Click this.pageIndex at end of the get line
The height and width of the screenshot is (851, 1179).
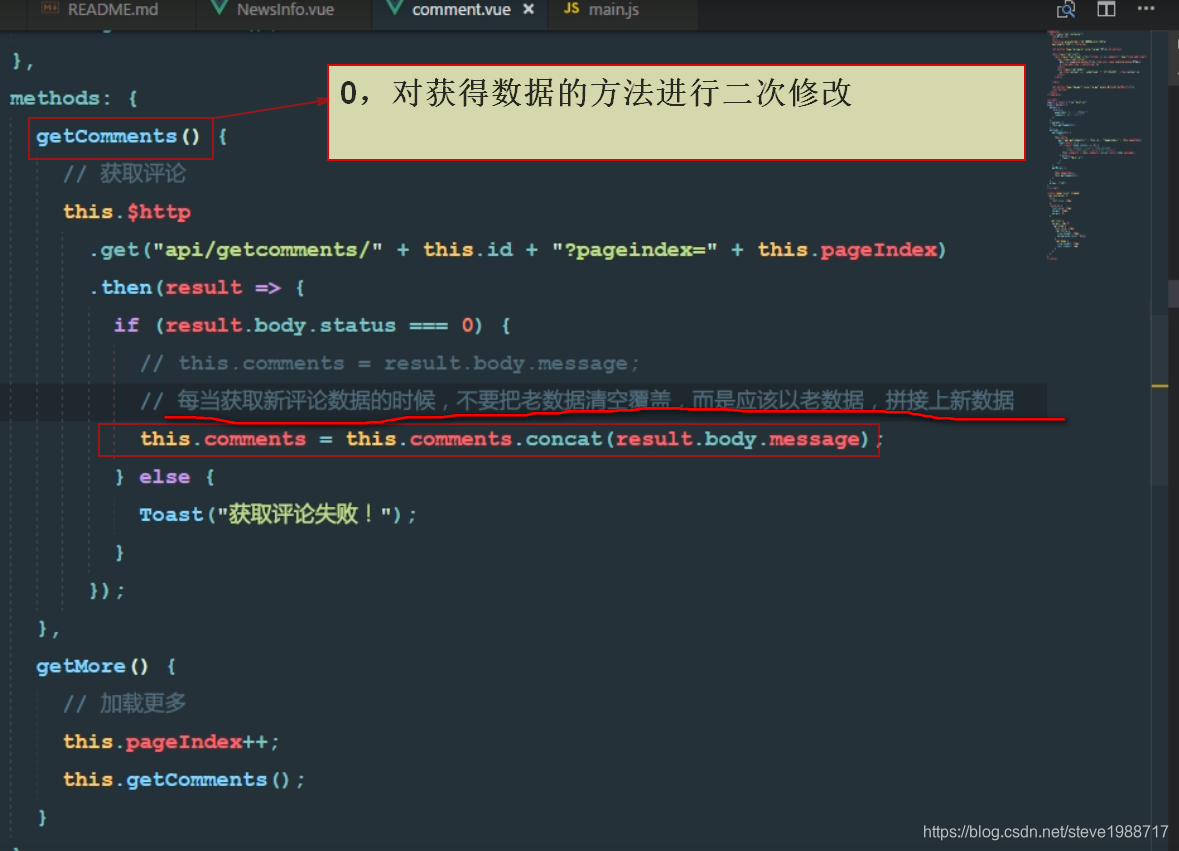pyautogui.click(x=848, y=250)
